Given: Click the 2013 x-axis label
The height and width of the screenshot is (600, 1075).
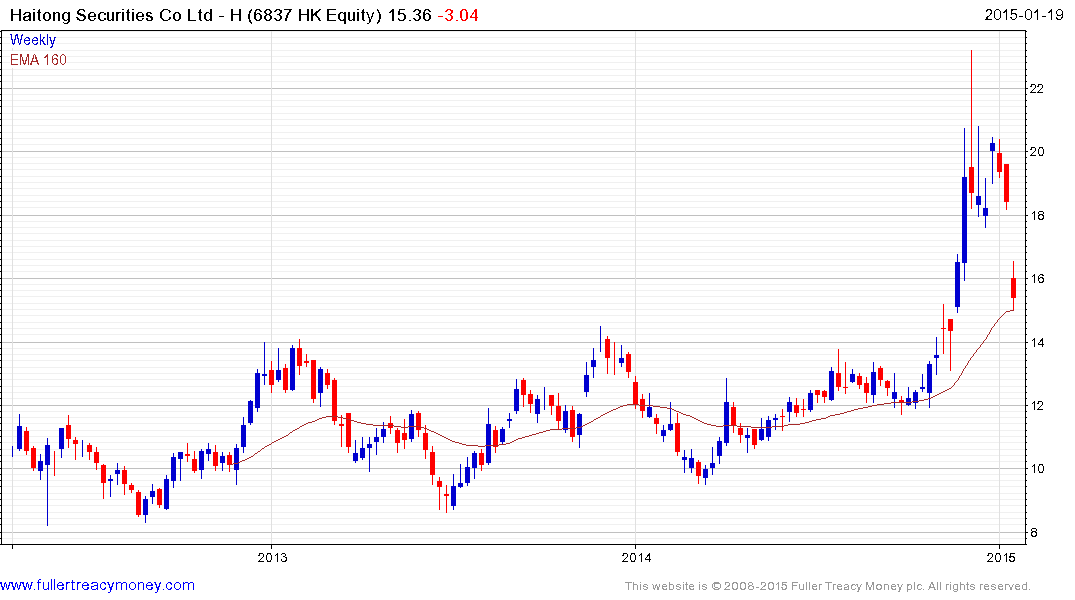Looking at the screenshot, I should tap(272, 557).
